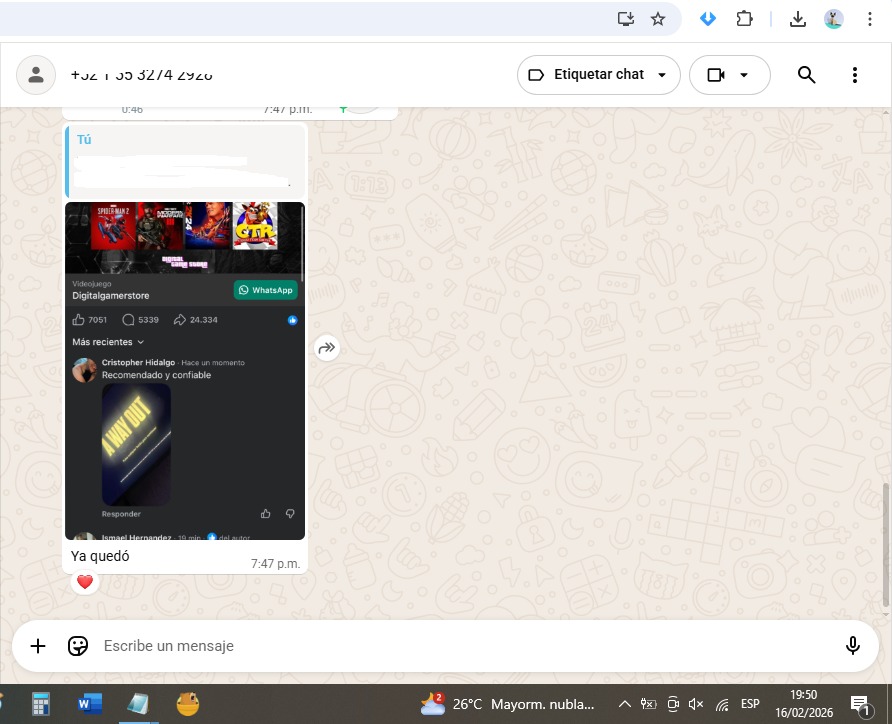Click the Meet Now tray icon

673,704
